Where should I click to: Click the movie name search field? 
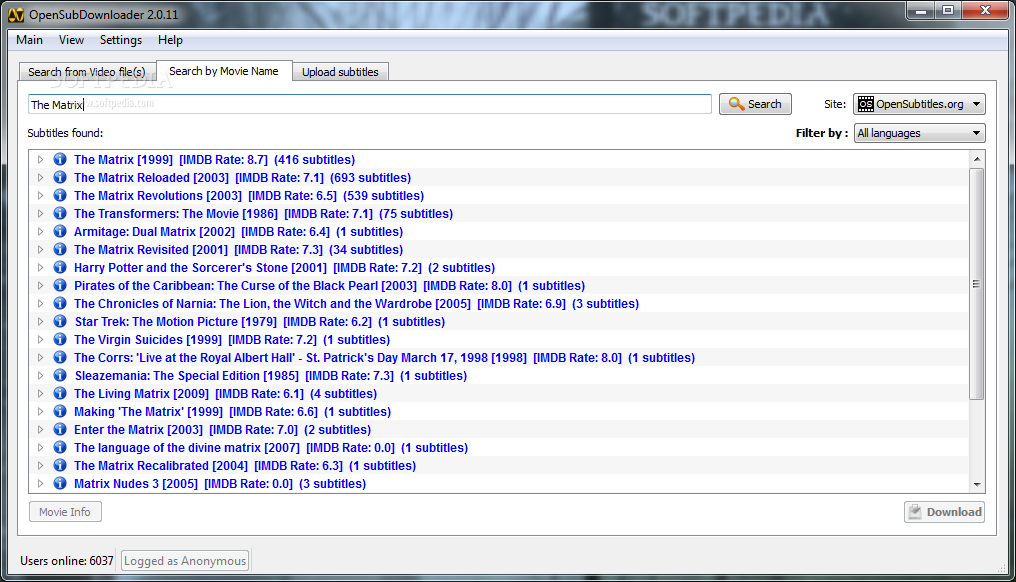(369, 104)
